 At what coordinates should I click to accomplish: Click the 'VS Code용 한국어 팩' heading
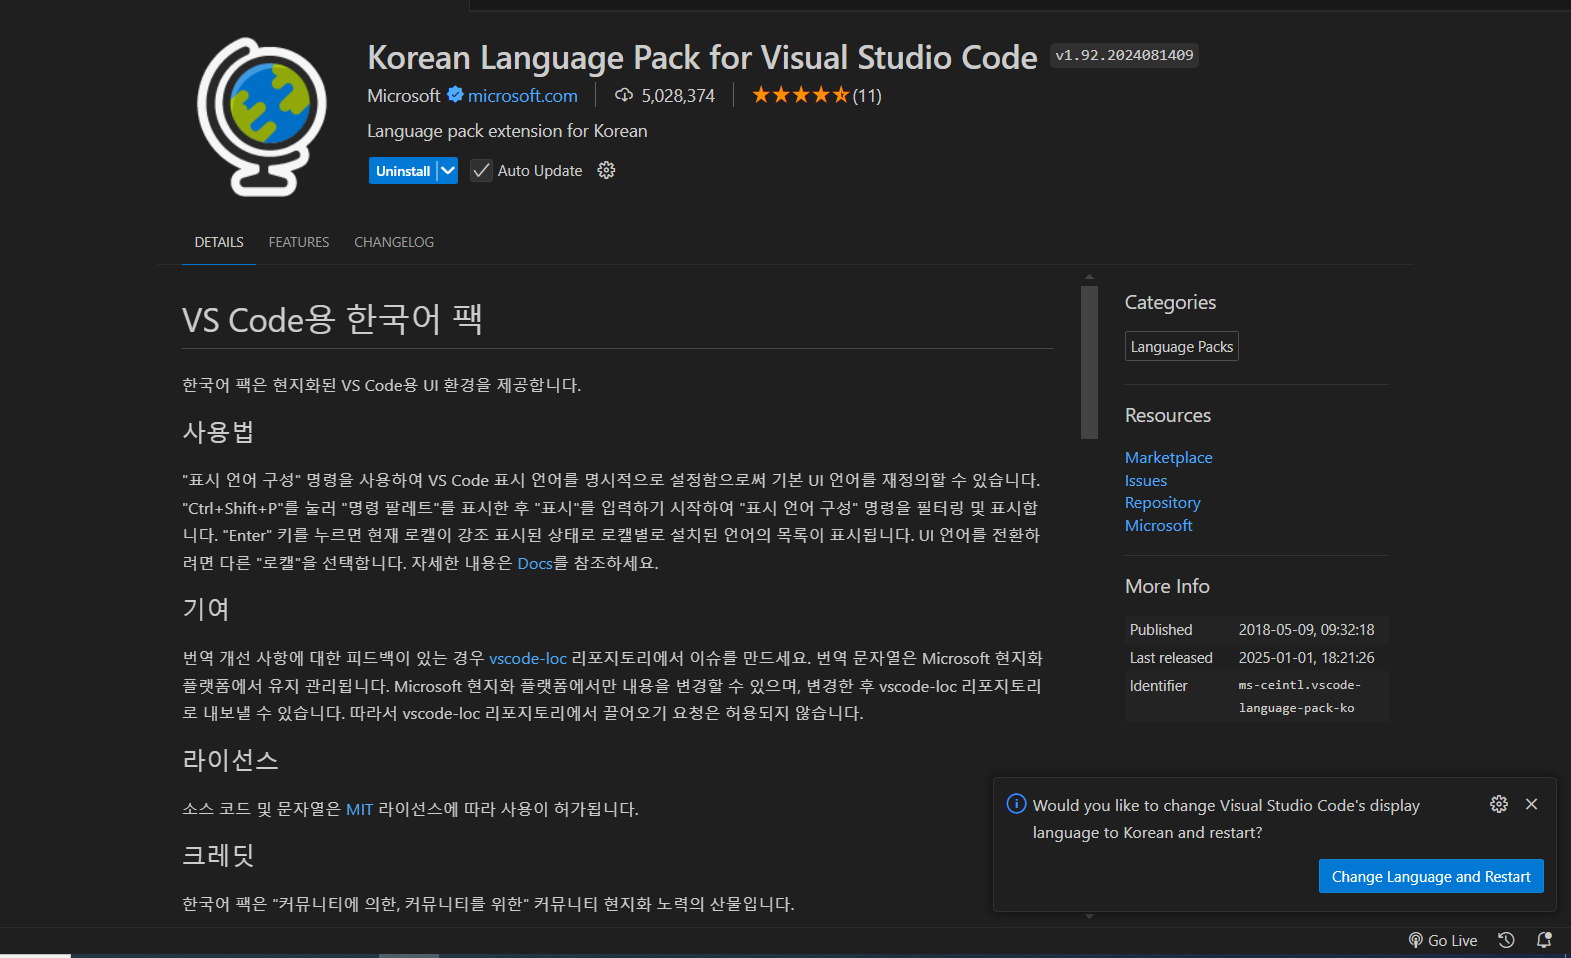(332, 319)
